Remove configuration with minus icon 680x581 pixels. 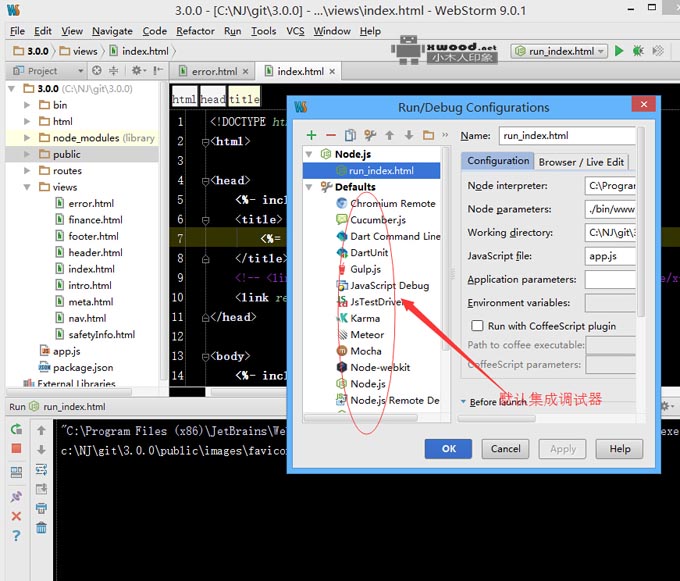coord(330,135)
